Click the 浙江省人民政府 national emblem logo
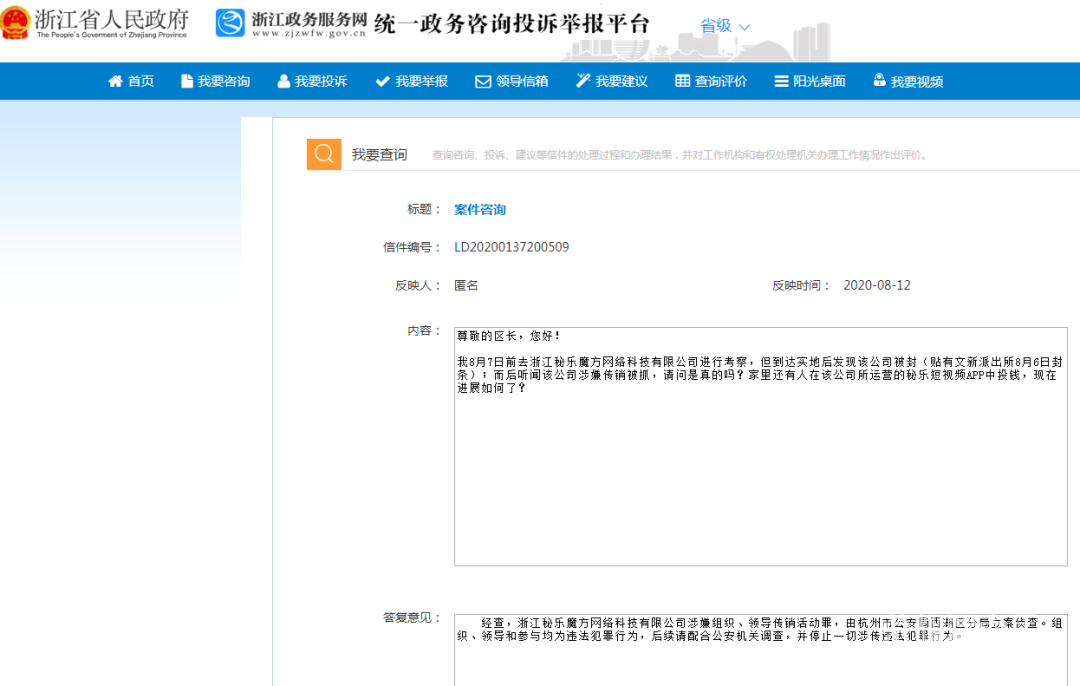This screenshot has height=686, width=1080. (x=16, y=24)
